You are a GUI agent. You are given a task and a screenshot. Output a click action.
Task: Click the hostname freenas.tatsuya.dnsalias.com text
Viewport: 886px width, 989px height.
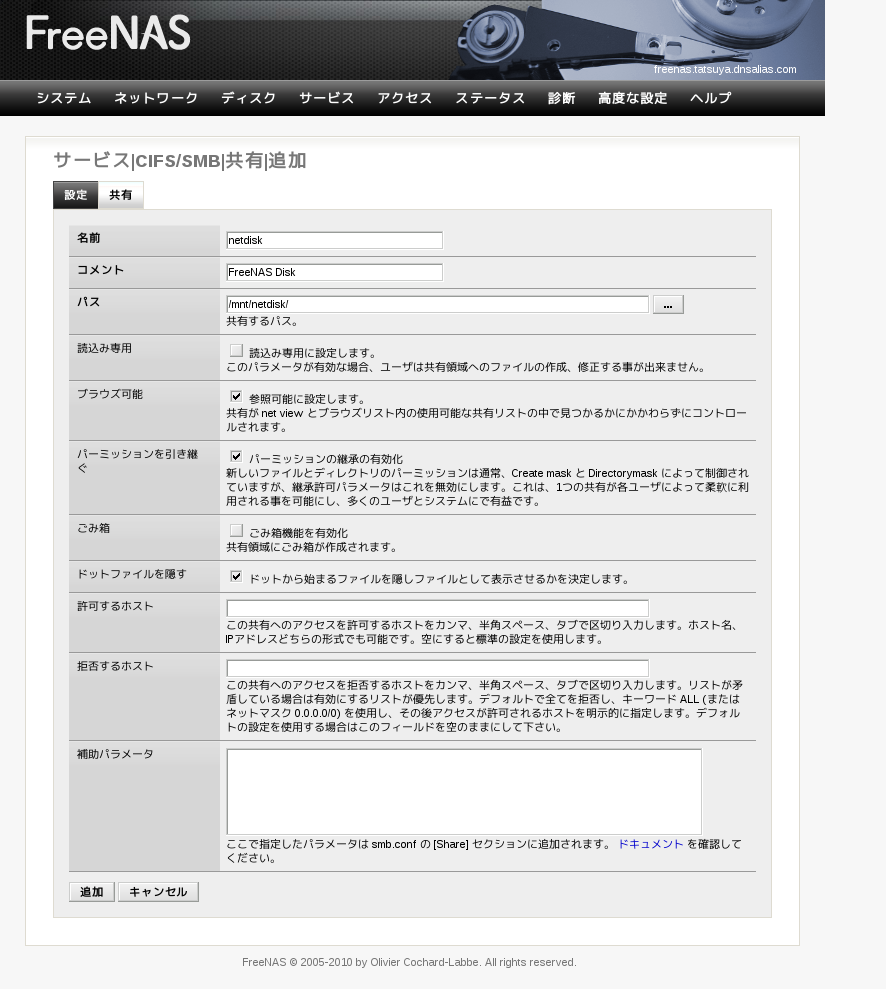(725, 69)
